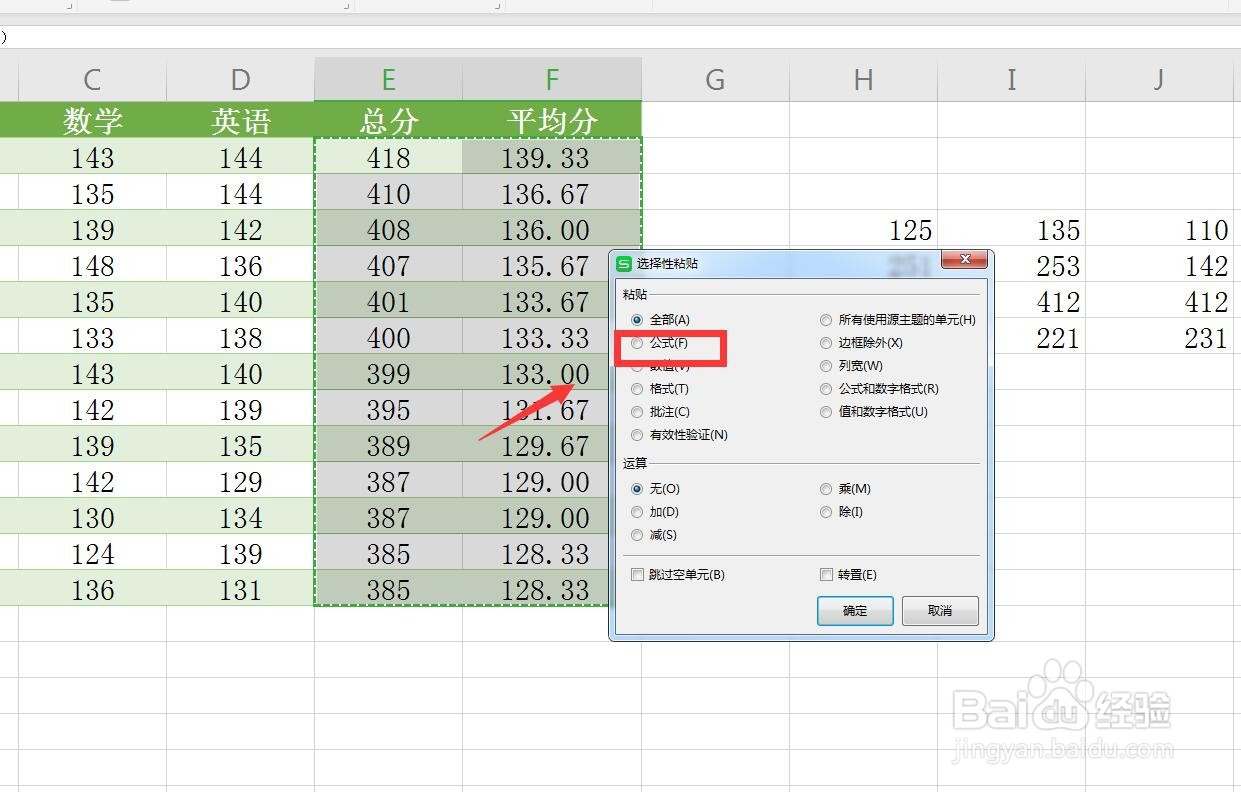Click the 平均分 header cell
The height and width of the screenshot is (792, 1241).
point(552,121)
